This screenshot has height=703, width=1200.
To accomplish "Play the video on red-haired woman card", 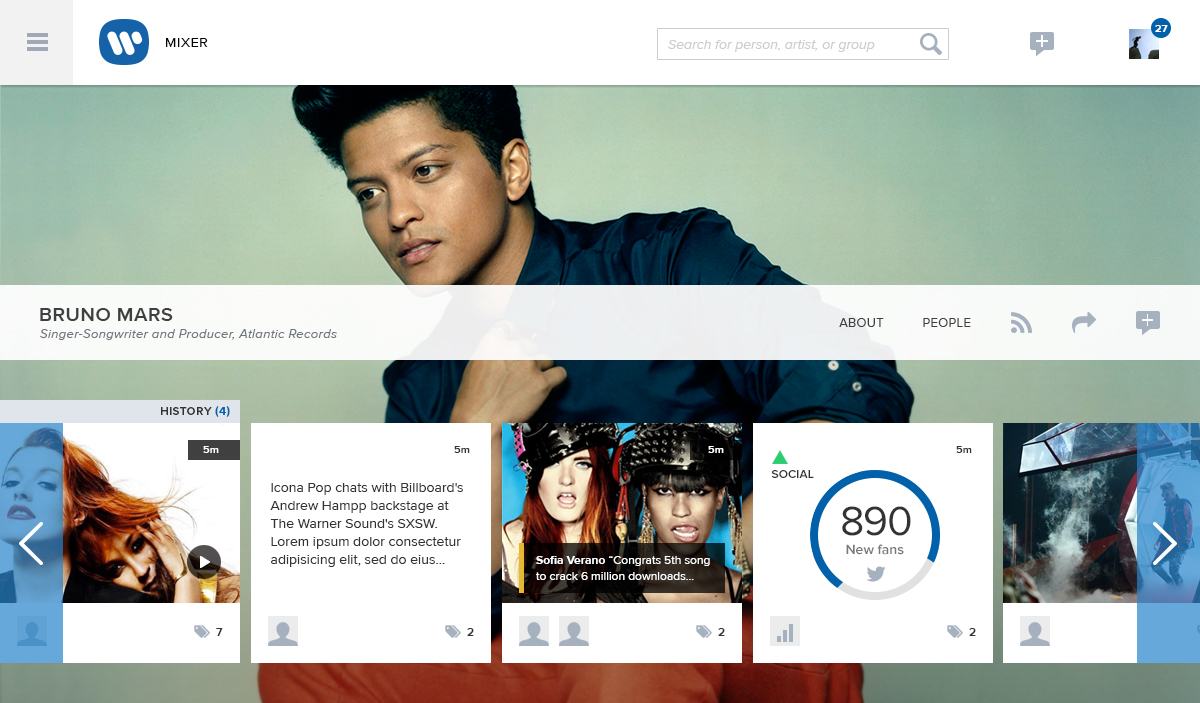I will 204,561.
